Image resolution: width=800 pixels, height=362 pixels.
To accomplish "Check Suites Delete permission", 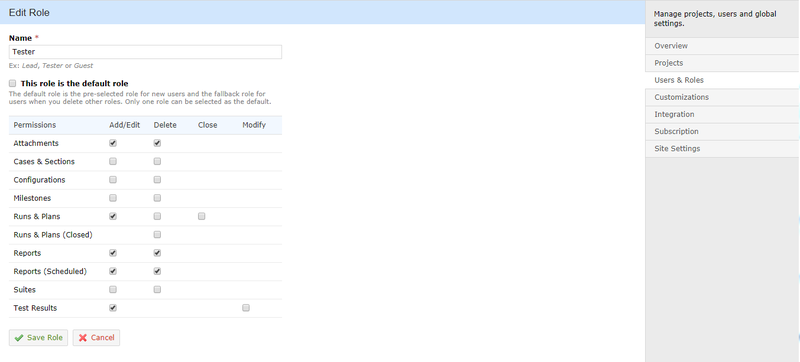I will point(157,290).
